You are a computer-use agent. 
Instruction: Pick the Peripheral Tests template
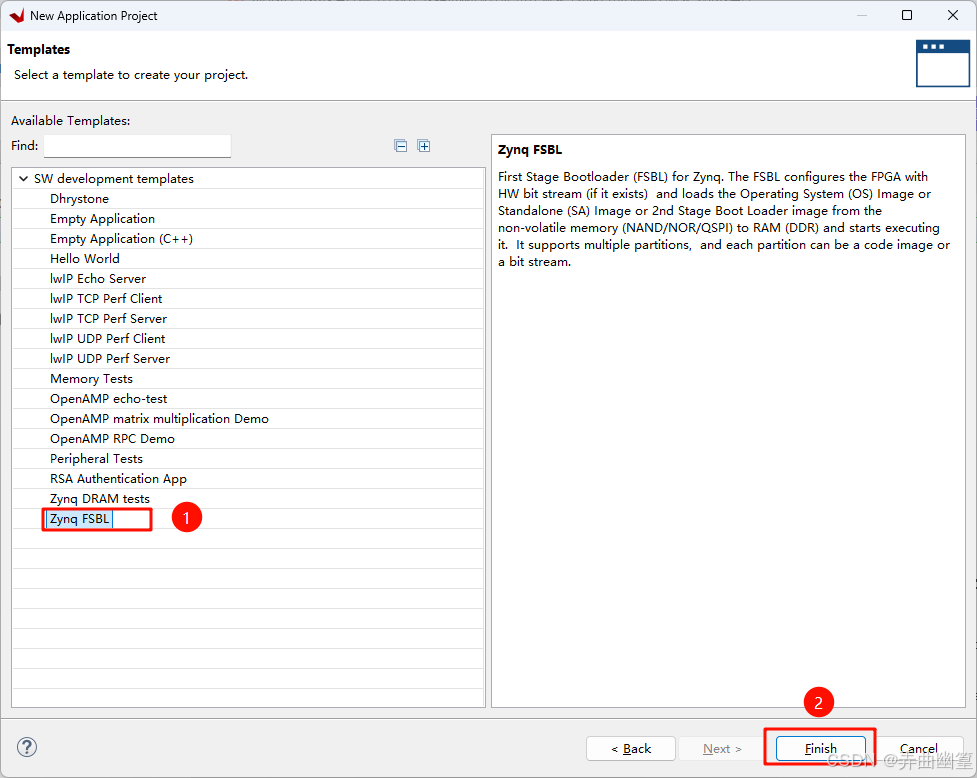[x=96, y=458]
